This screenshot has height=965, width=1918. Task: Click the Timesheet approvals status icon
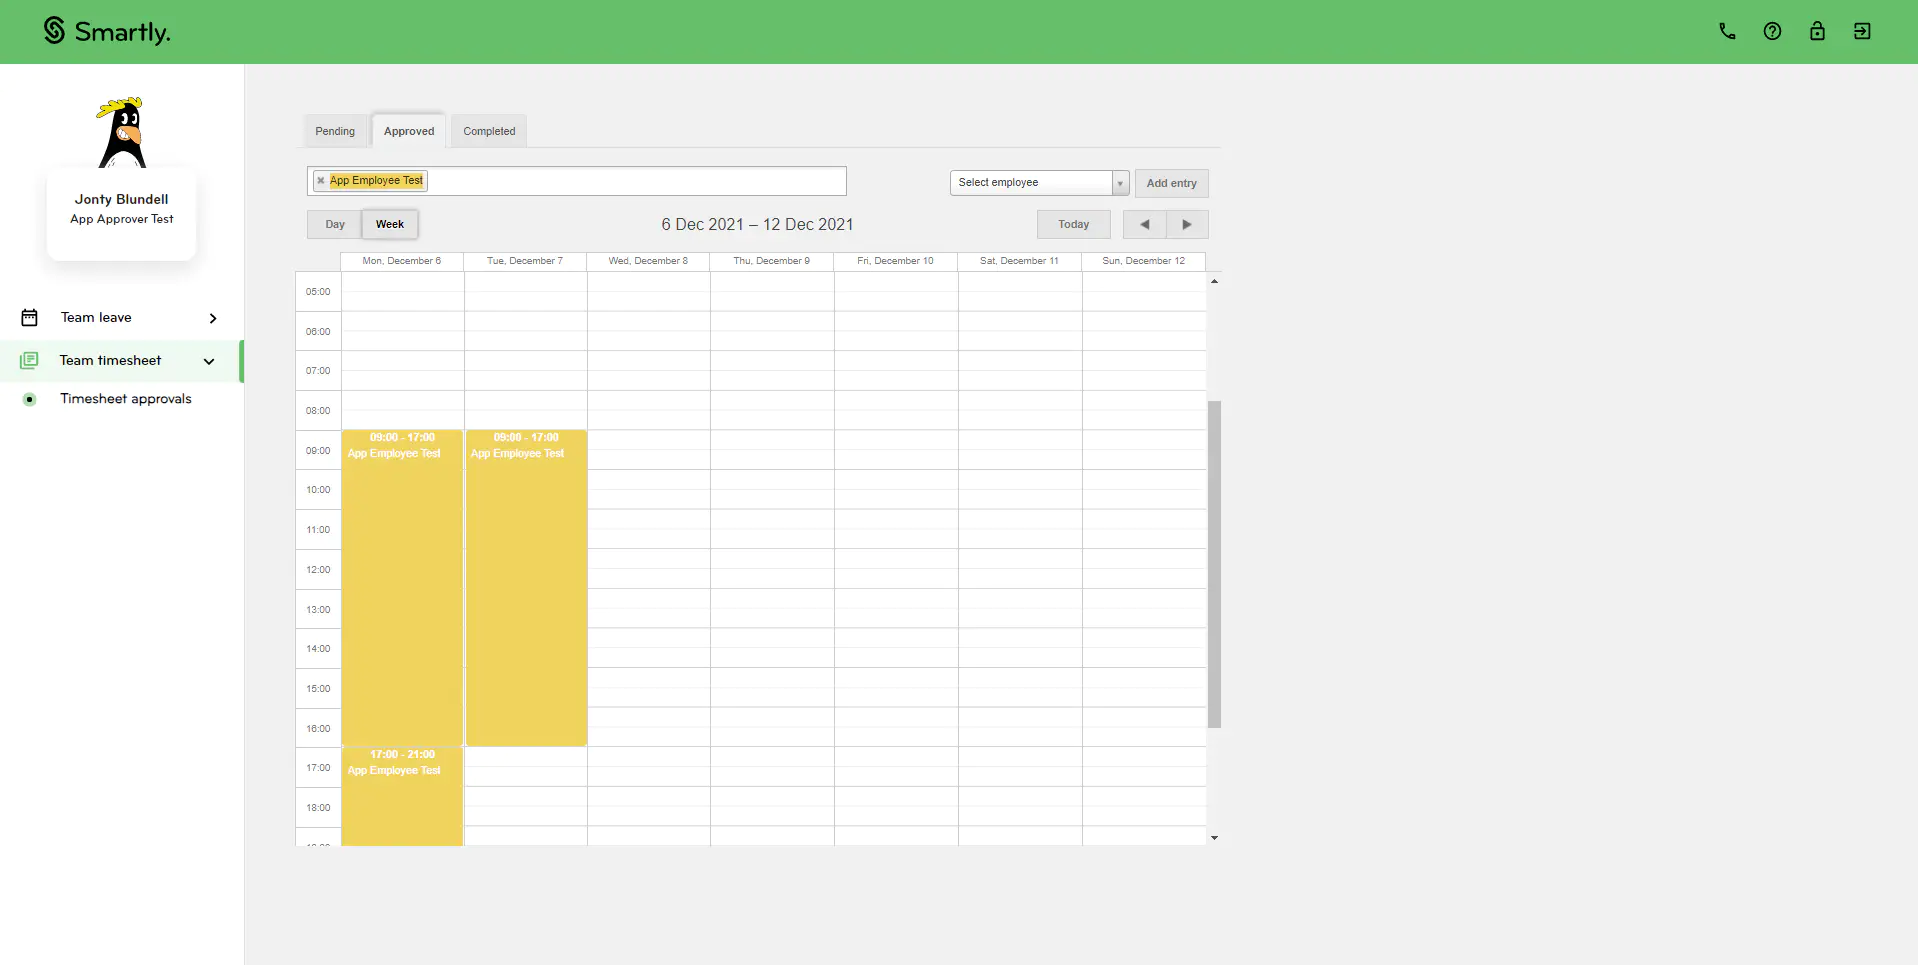click(30, 399)
